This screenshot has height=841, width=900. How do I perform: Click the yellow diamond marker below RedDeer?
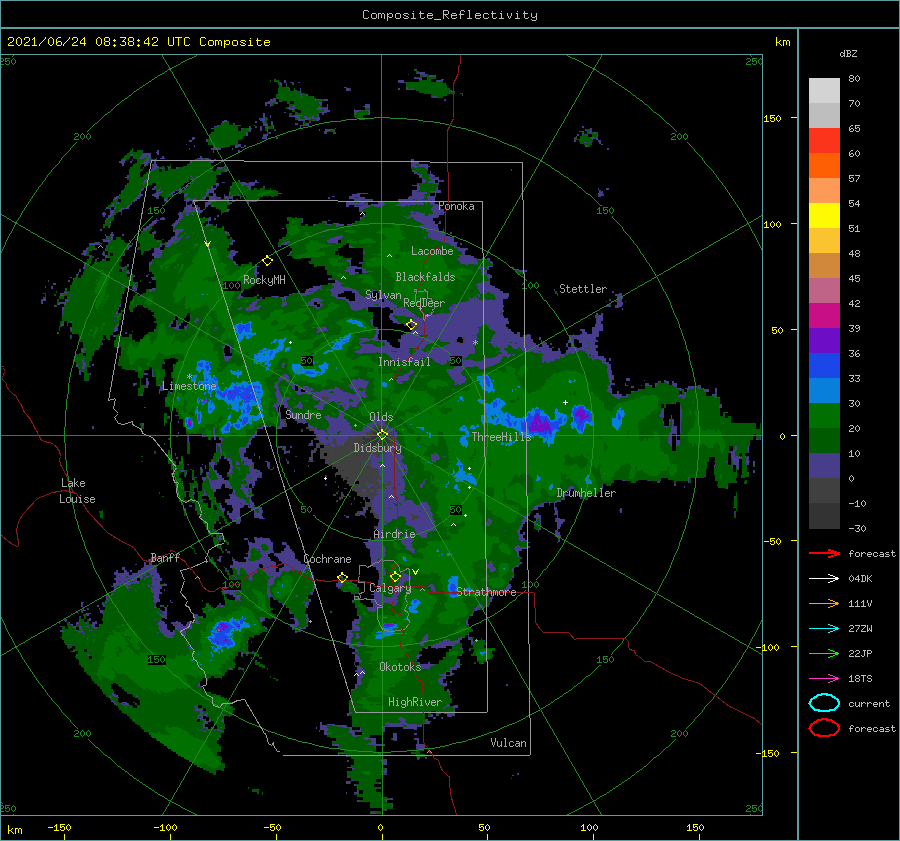tap(411, 325)
